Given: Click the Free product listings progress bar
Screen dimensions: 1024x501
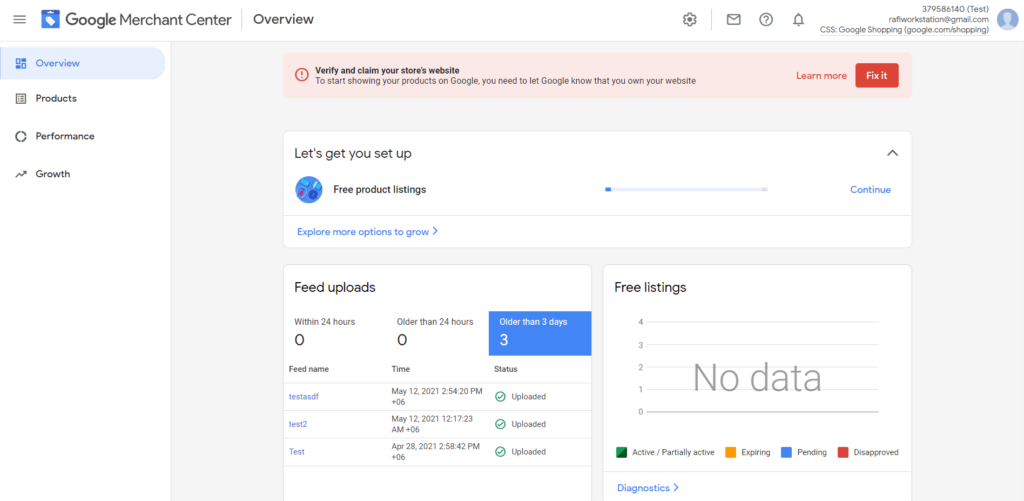Looking at the screenshot, I should coord(686,189).
